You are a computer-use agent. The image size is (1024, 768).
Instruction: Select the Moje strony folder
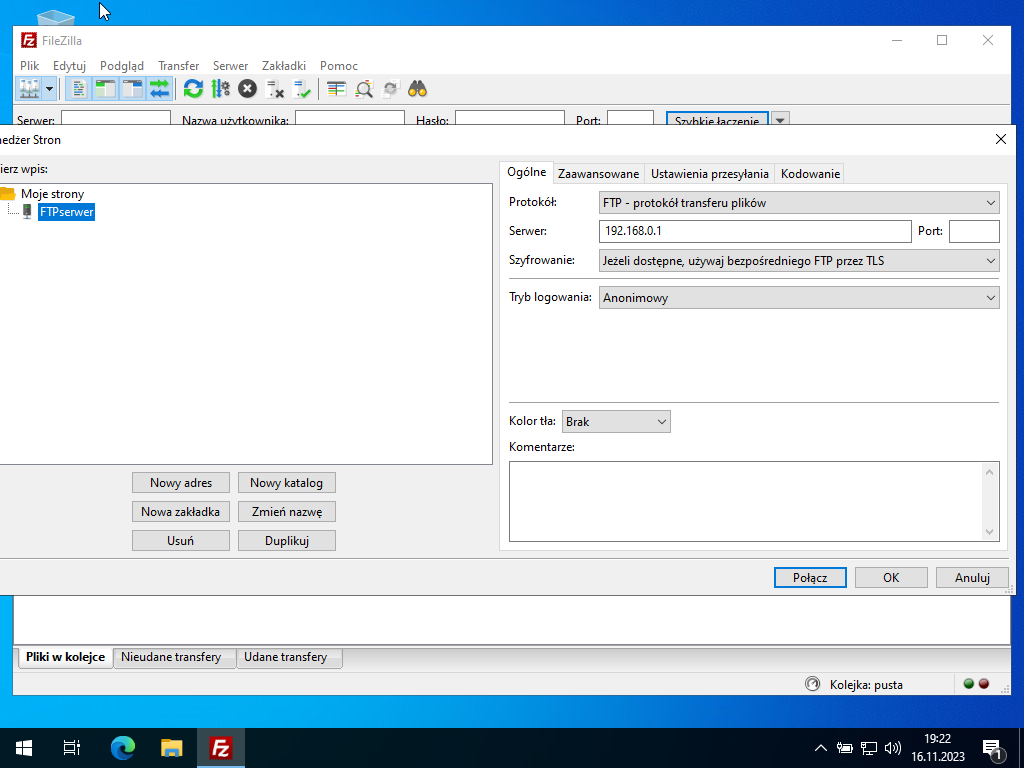(52, 193)
